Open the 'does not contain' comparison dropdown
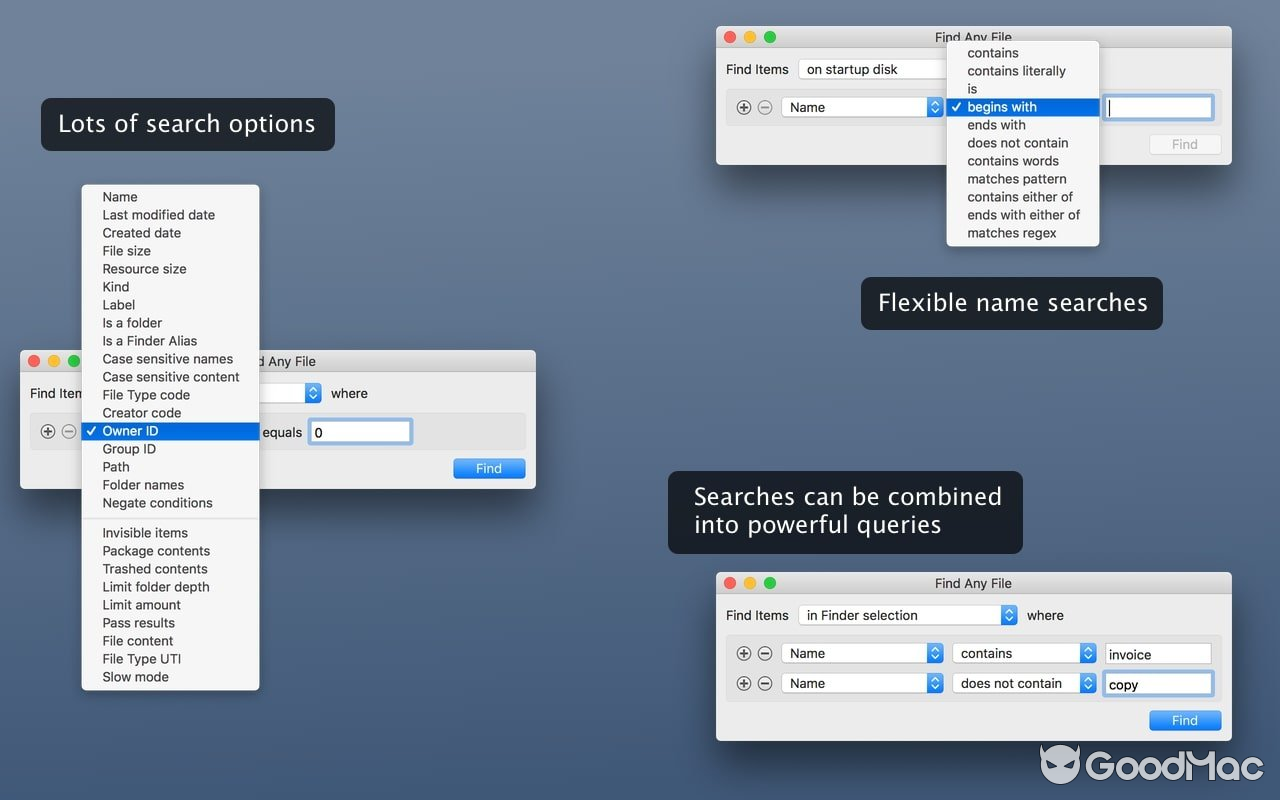Screen dimensions: 1280x800 [1022, 683]
